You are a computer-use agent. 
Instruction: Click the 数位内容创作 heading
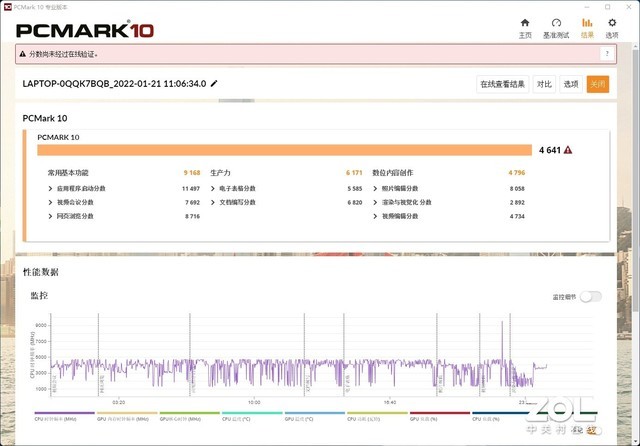tap(393, 173)
